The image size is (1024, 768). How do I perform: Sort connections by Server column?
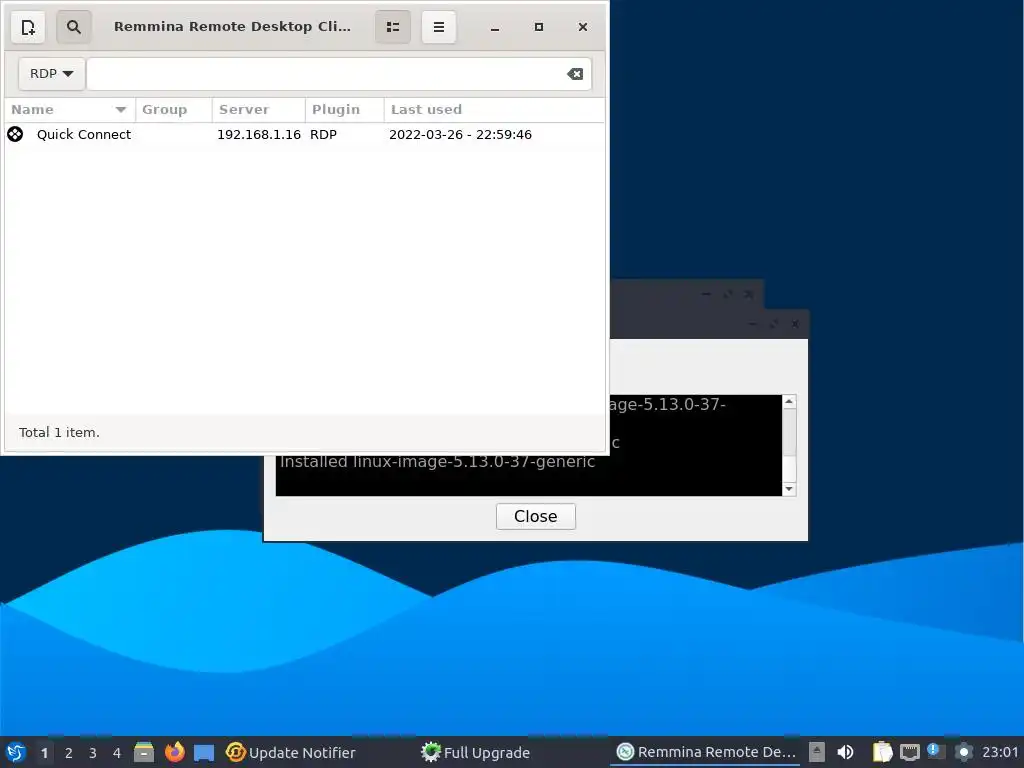[x=259, y=110]
